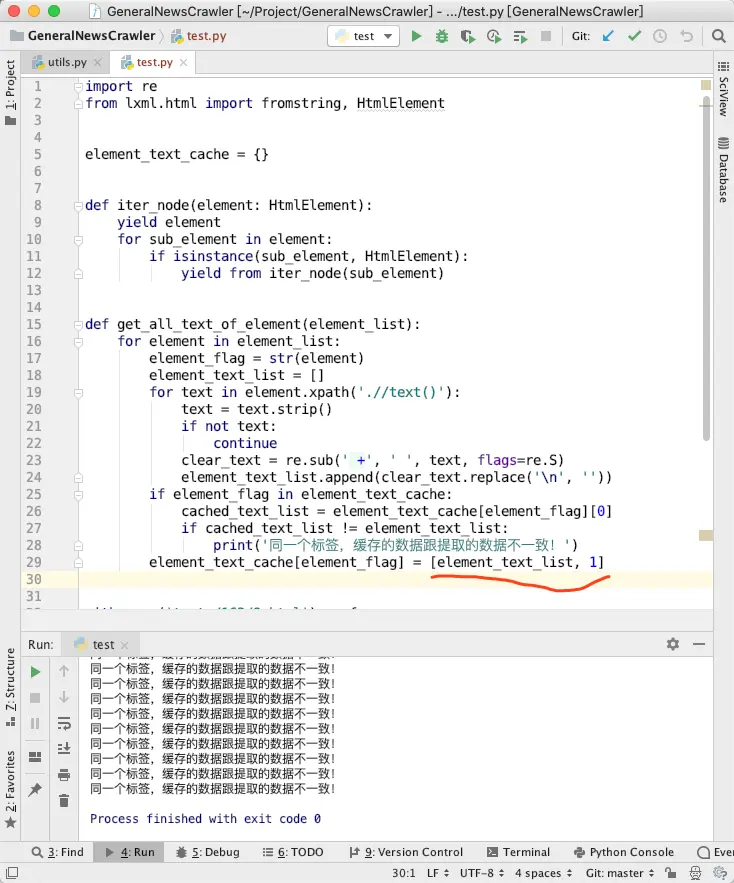Open the SciView side panel
This screenshot has height=883, width=734.
pos(723,89)
